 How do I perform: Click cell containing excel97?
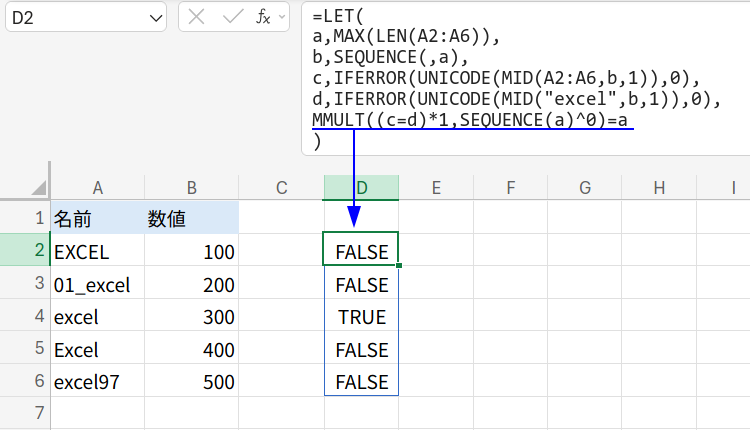tap(98, 380)
